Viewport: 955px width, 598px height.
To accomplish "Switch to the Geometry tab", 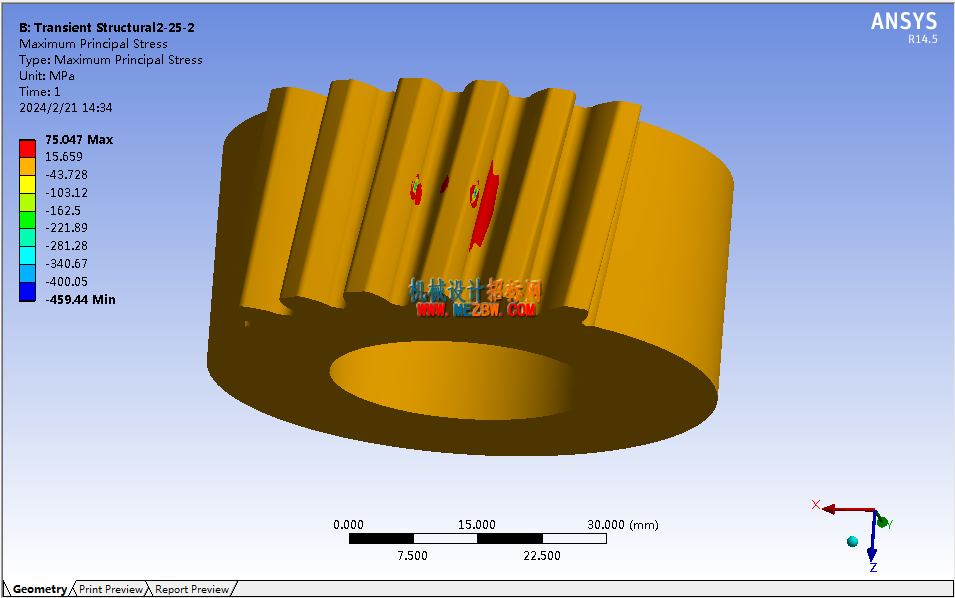I will pos(39,589).
